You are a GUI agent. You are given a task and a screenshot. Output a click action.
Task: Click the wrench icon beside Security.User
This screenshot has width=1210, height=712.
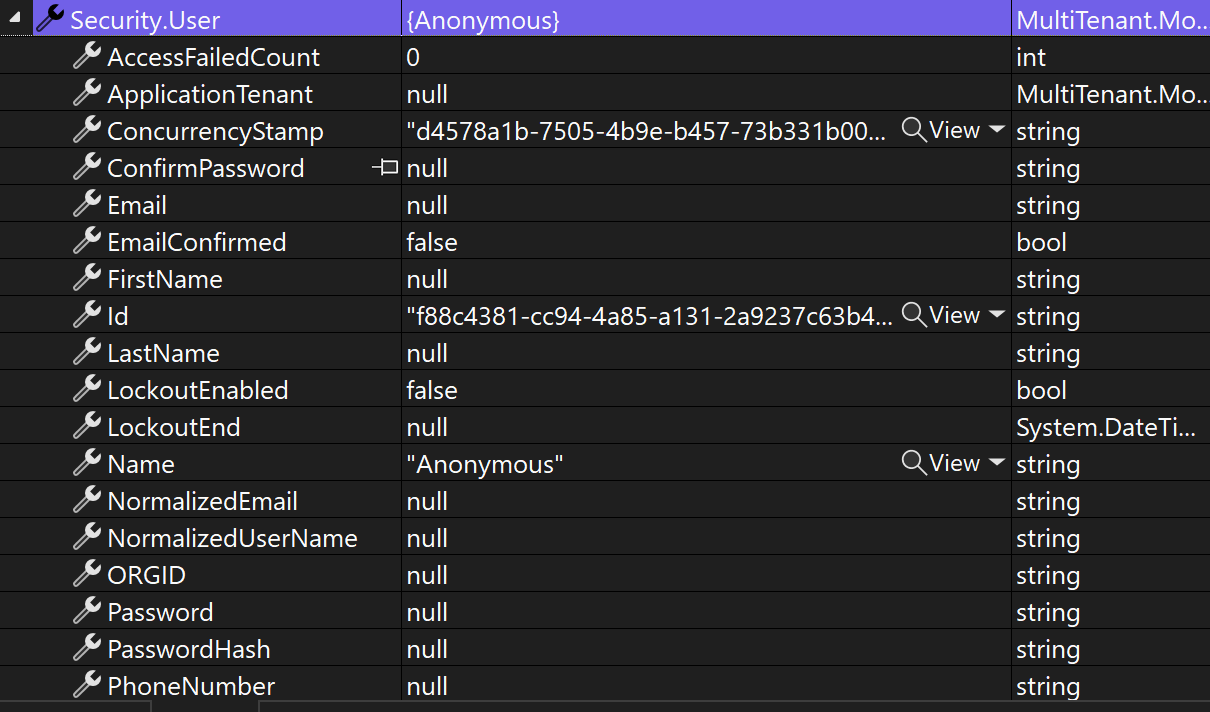(x=50, y=19)
